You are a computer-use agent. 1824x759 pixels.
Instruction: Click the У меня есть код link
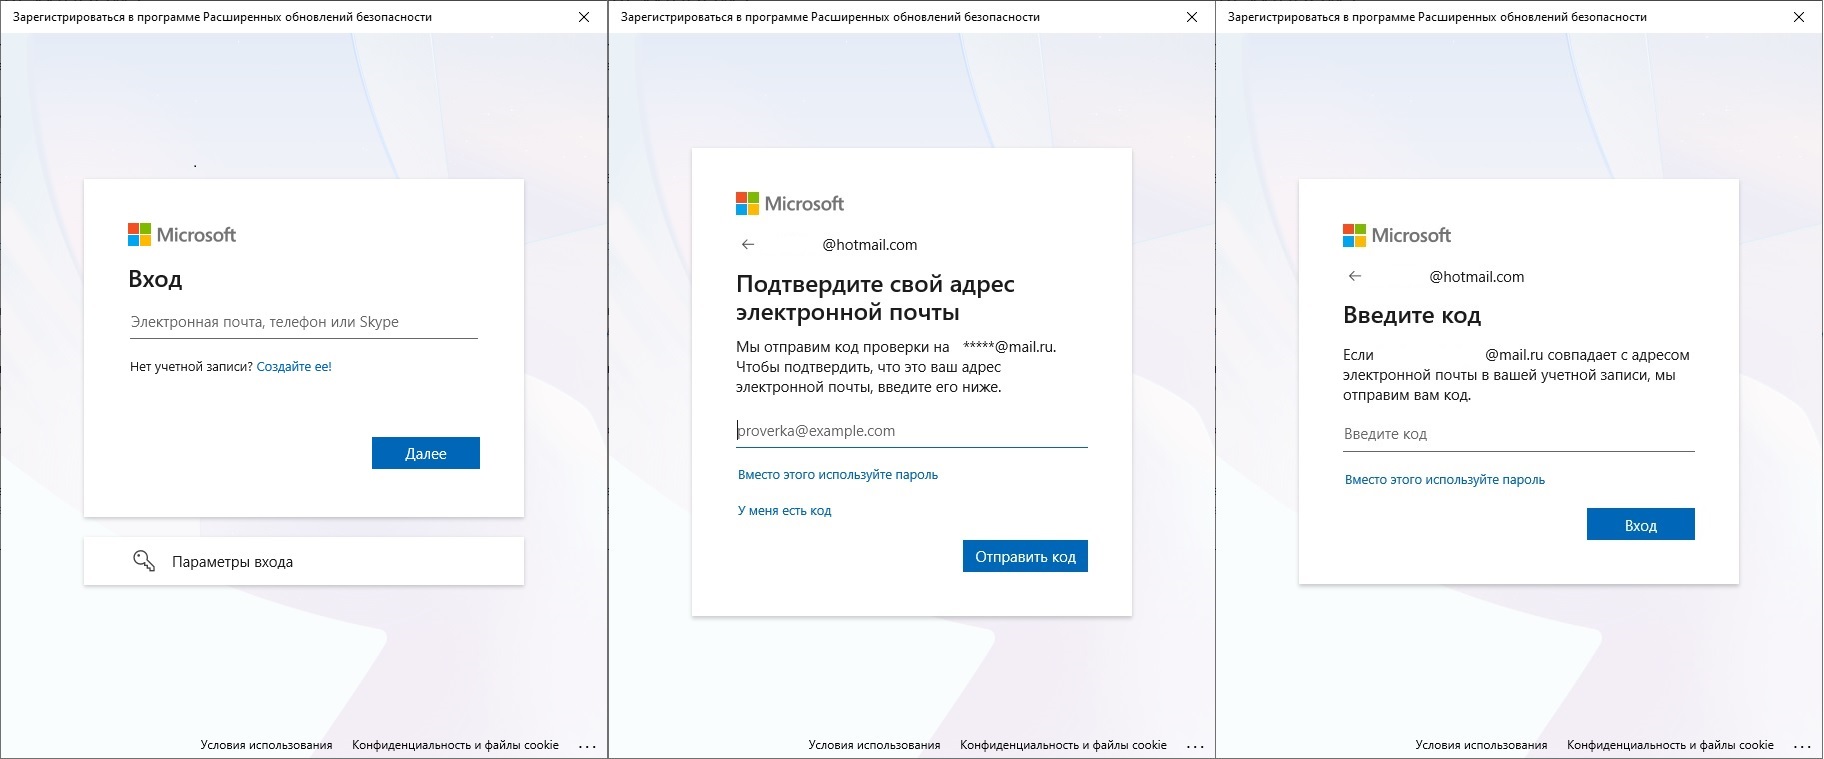tap(784, 511)
